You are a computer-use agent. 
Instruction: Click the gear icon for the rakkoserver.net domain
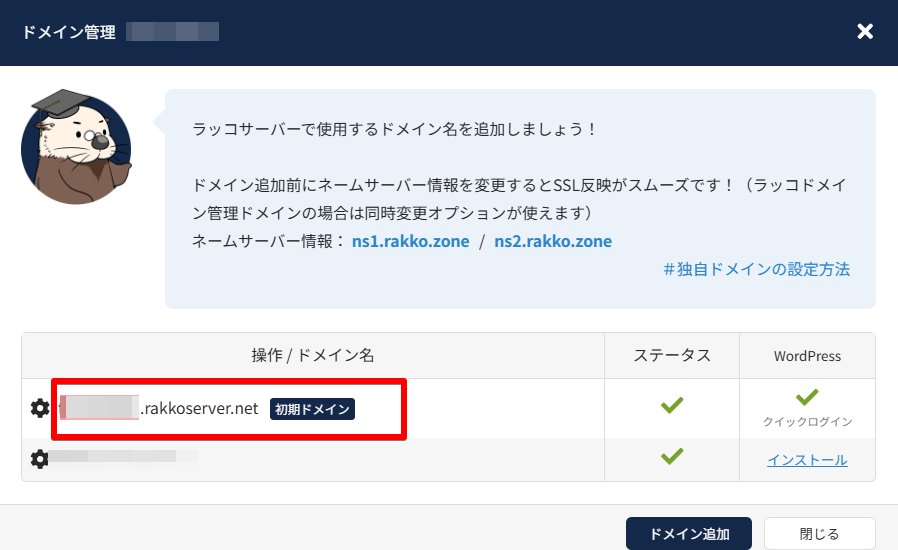pyautogui.click(x=40, y=408)
